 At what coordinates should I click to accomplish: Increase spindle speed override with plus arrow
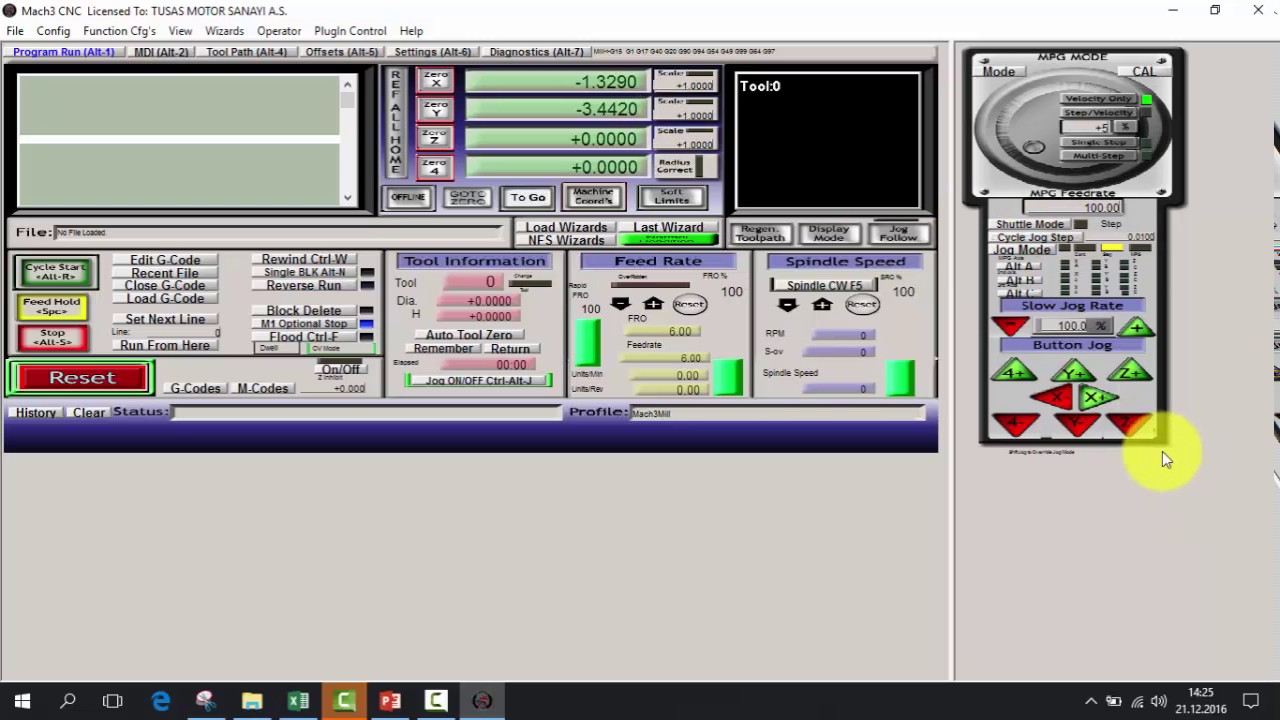coord(822,305)
